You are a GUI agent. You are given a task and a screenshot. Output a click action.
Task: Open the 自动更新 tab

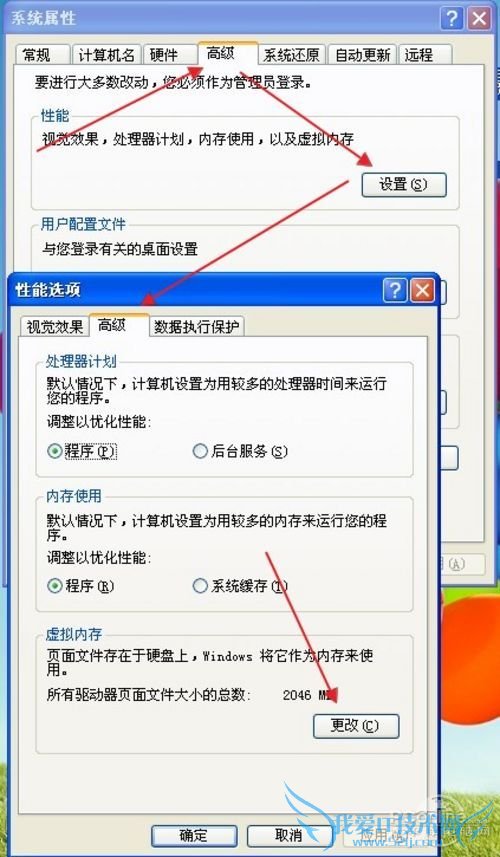362,55
